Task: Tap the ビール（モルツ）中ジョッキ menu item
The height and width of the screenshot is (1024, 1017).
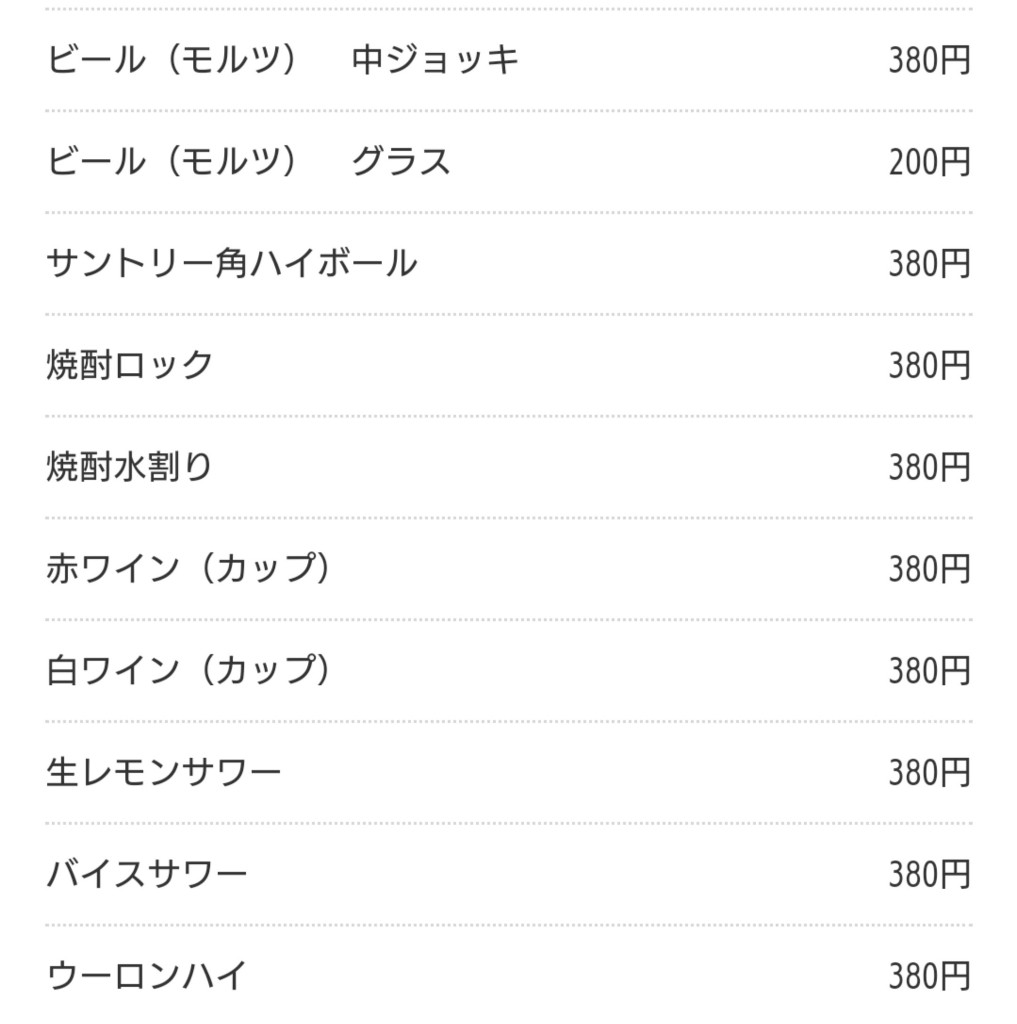Action: click(x=283, y=61)
